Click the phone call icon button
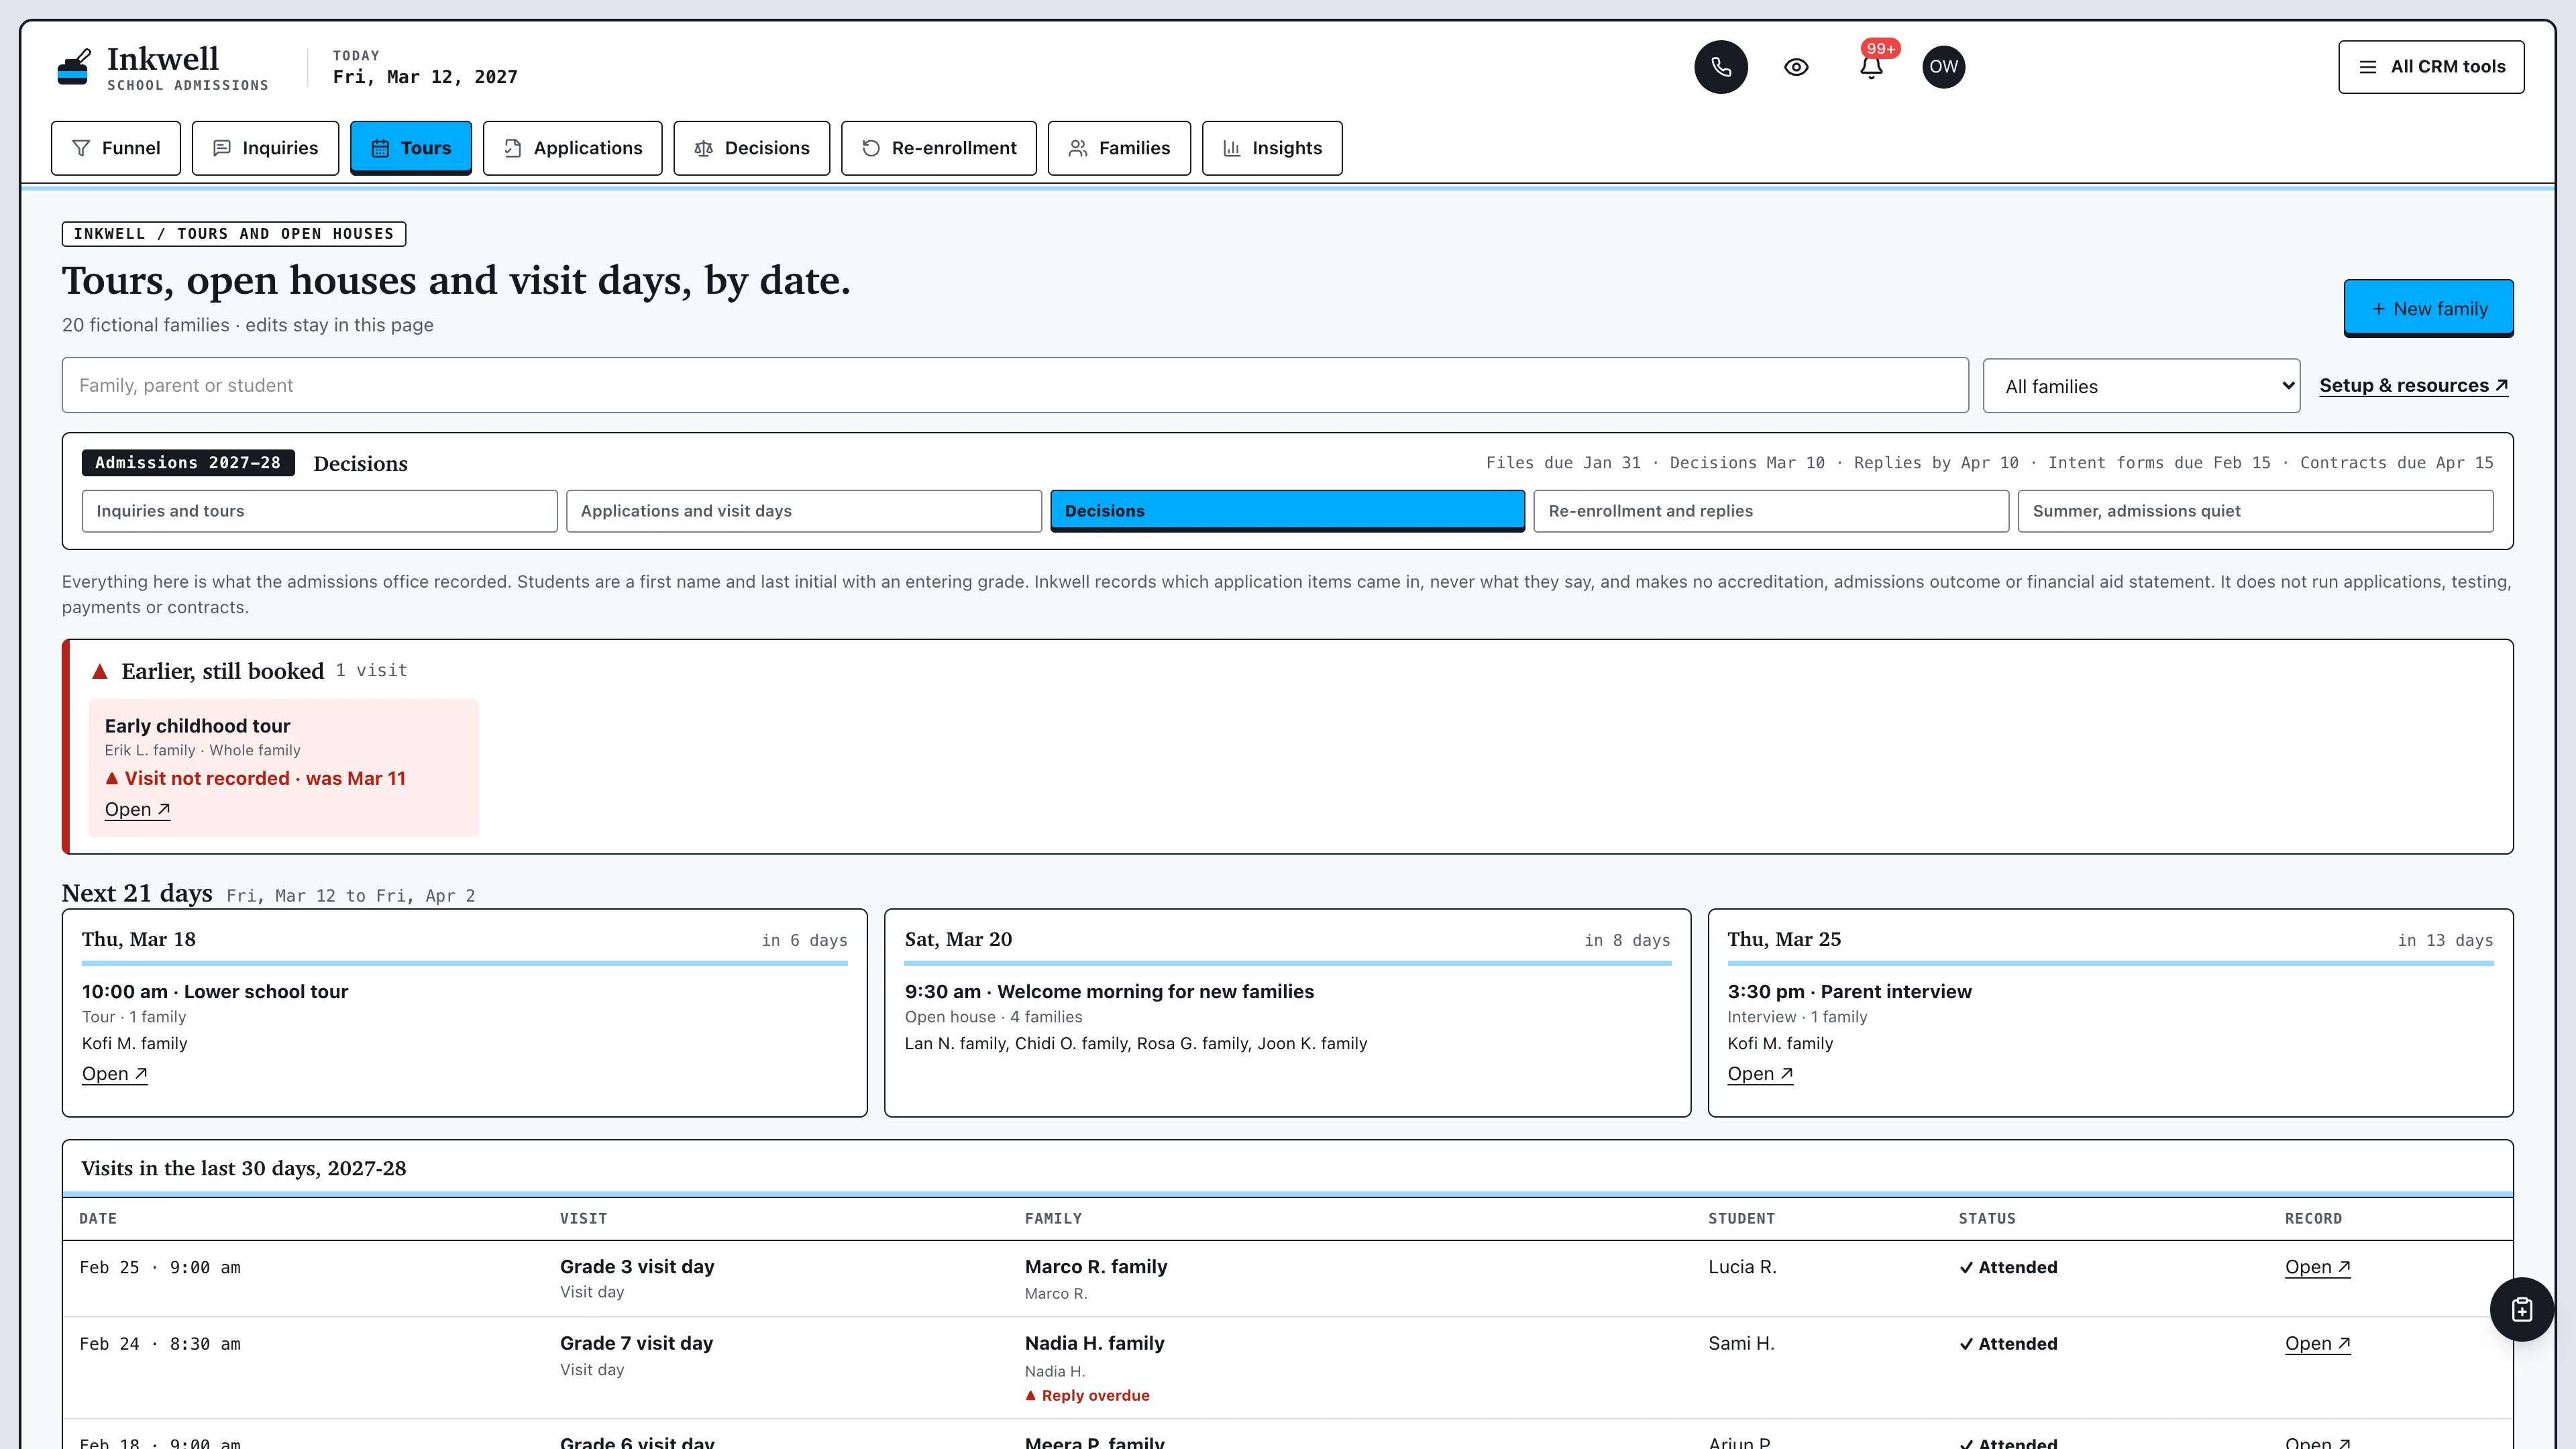The image size is (2576, 1449). (1720, 67)
